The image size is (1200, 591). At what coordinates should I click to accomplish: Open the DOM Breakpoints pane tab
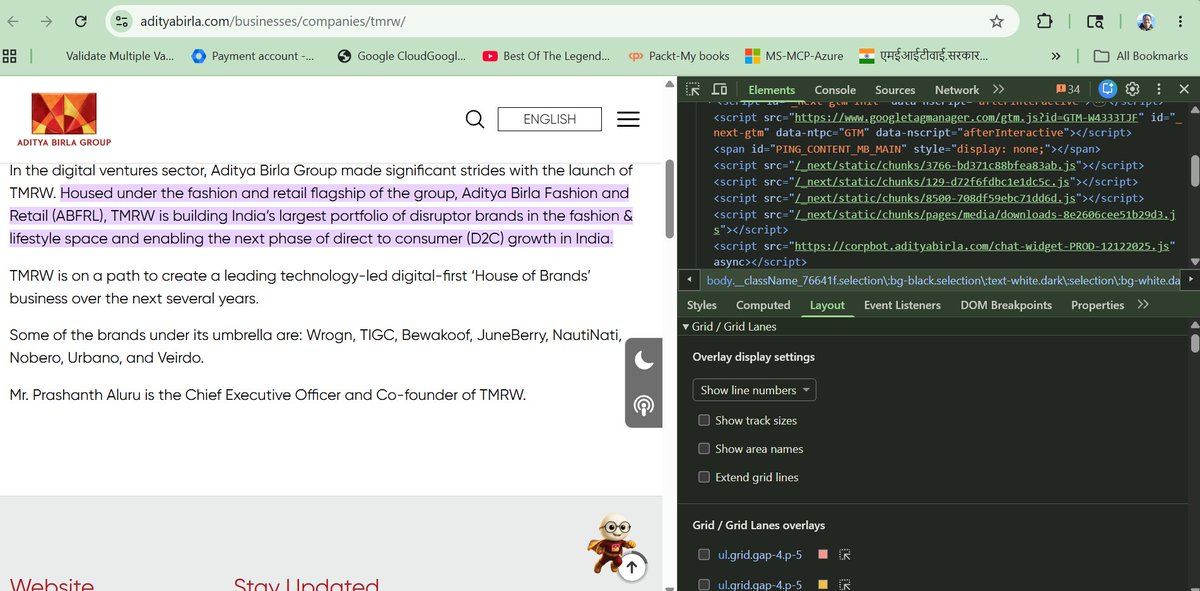(x=1006, y=305)
